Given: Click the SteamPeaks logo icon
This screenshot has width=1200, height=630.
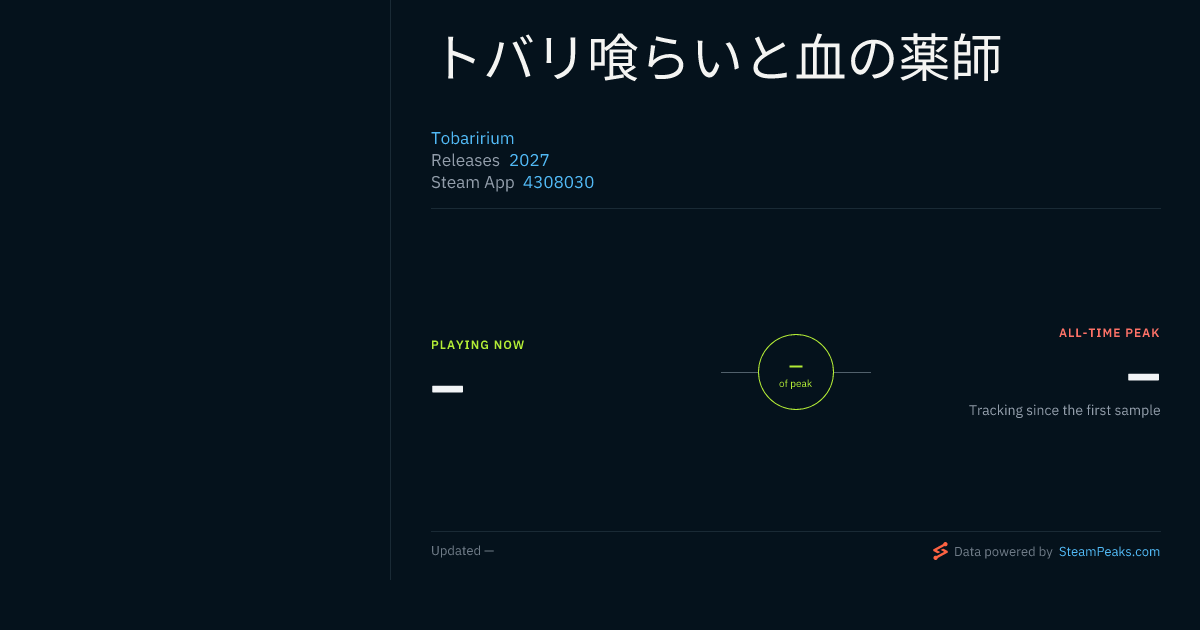Looking at the screenshot, I should coord(940,551).
